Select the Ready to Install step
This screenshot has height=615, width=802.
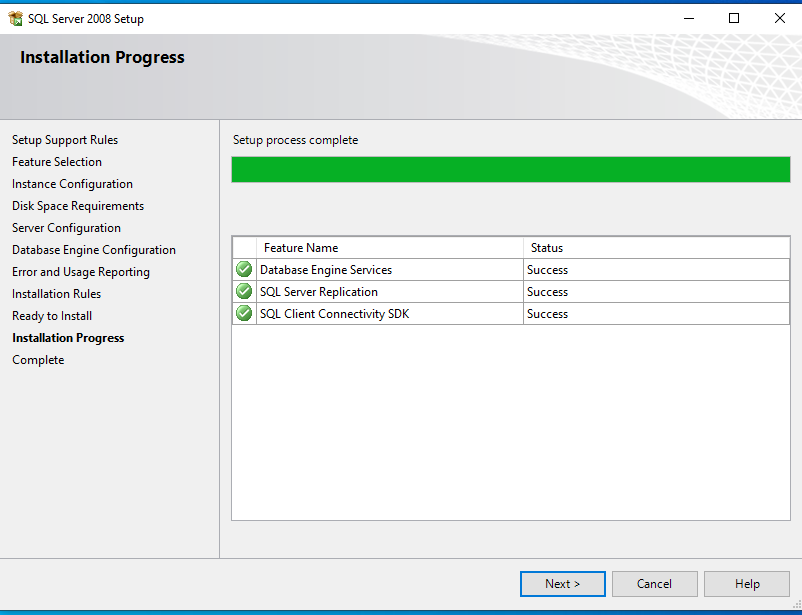[52, 316]
